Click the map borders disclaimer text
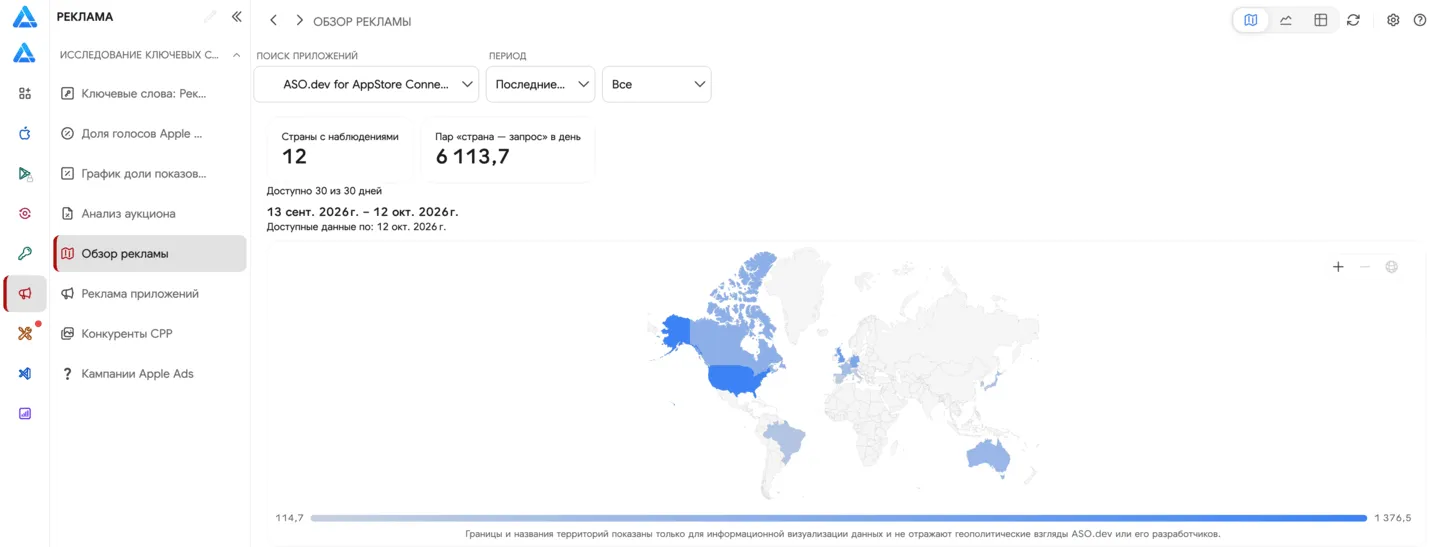 pyautogui.click(x=843, y=534)
